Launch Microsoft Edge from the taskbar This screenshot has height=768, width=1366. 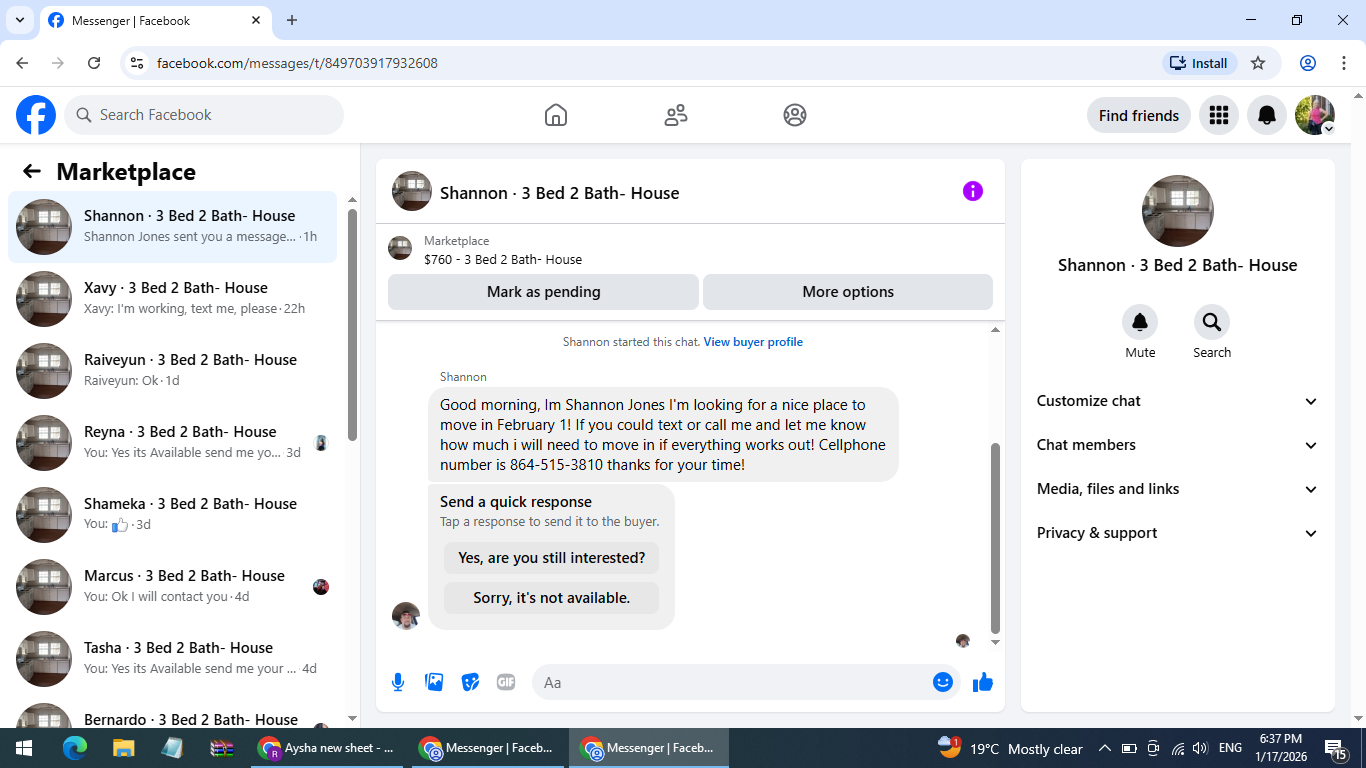click(x=75, y=748)
